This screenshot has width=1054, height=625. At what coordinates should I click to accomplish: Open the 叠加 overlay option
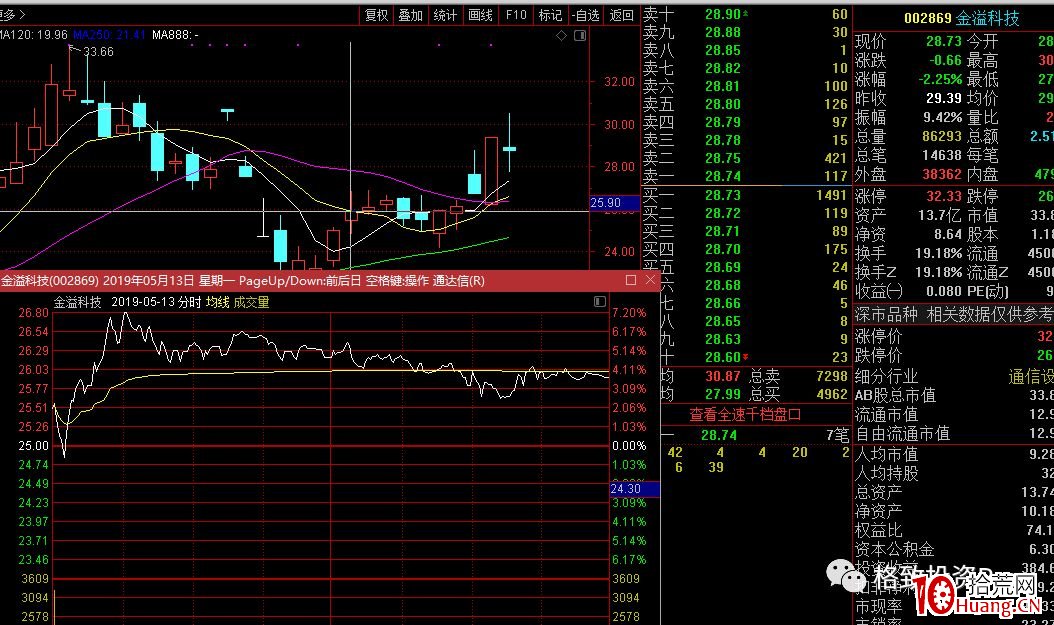(x=410, y=15)
